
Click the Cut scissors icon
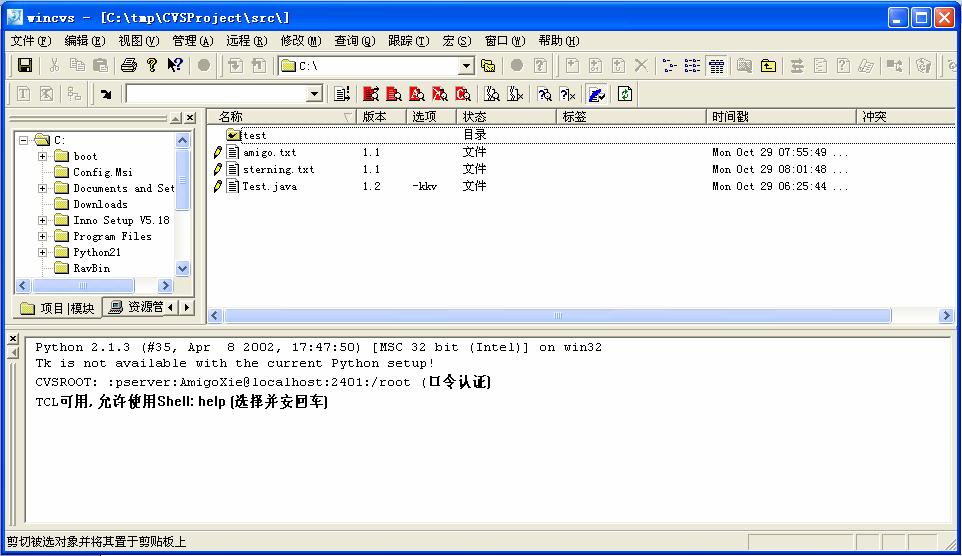tap(54, 66)
